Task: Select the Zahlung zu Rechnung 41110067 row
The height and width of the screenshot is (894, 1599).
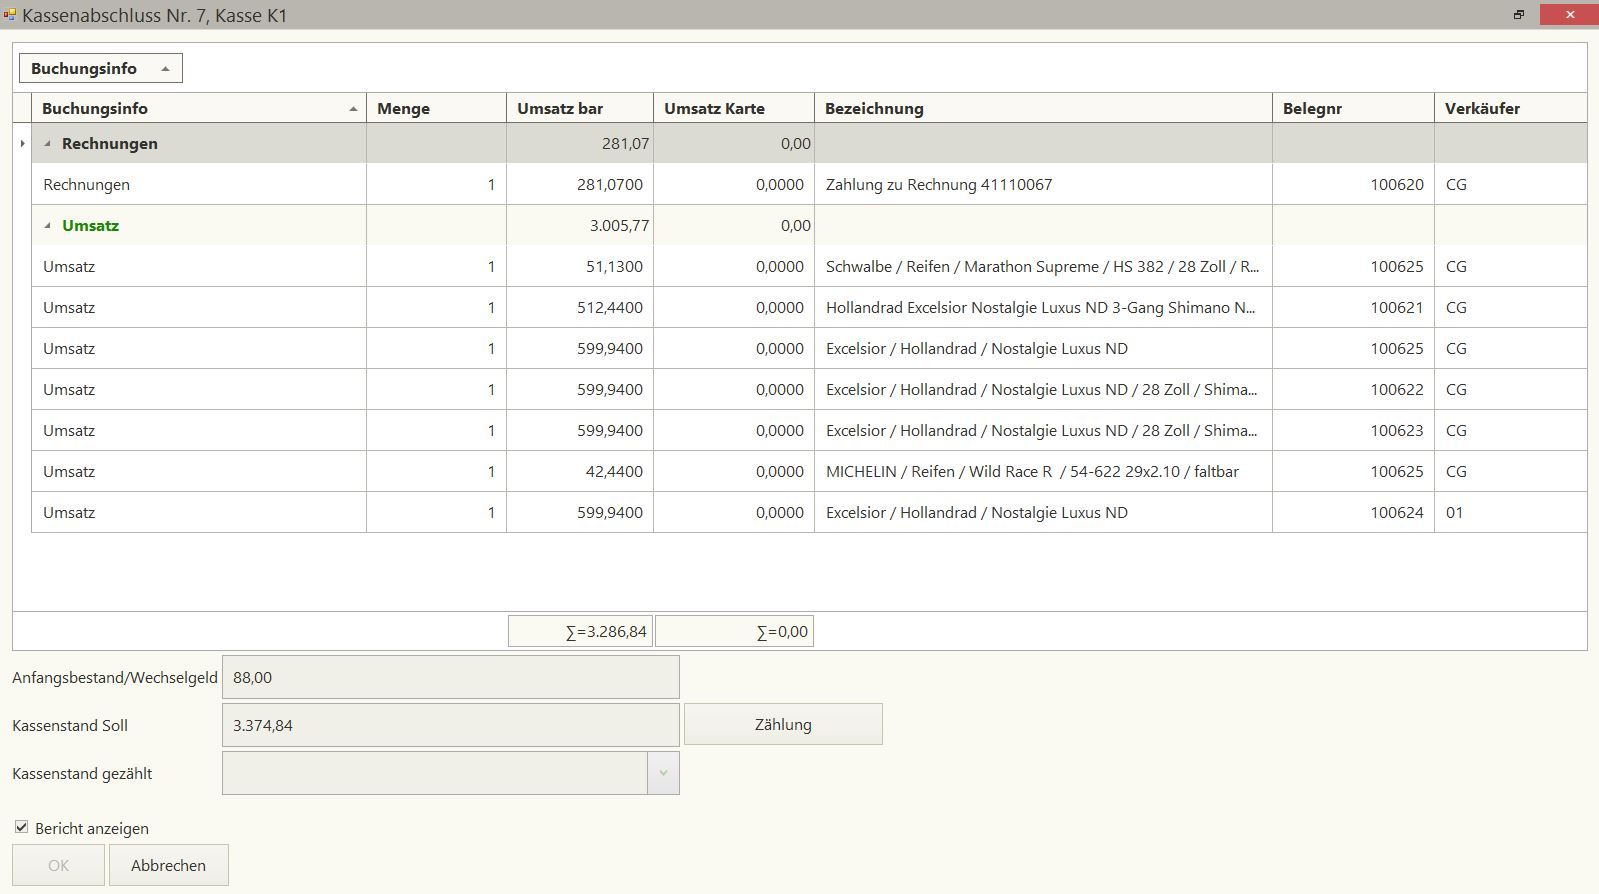Action: (x=938, y=185)
